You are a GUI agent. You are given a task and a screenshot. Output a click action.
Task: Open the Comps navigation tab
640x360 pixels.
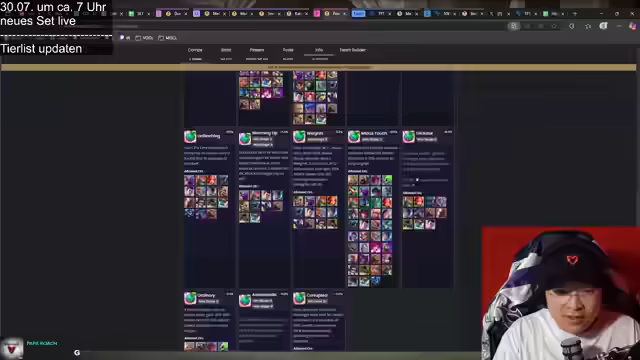195,50
